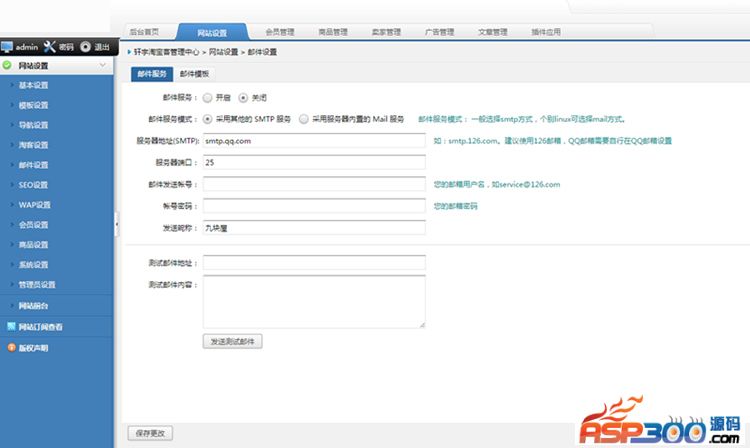Select the 开启 mail service radio
Screen dimensions: 750x448
point(207,98)
